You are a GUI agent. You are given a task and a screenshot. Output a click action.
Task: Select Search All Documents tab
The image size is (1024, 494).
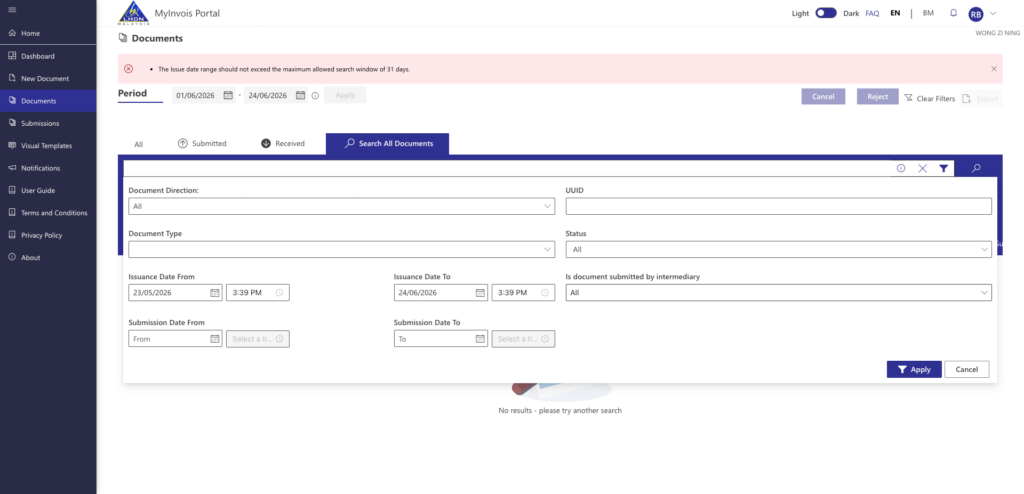point(387,144)
